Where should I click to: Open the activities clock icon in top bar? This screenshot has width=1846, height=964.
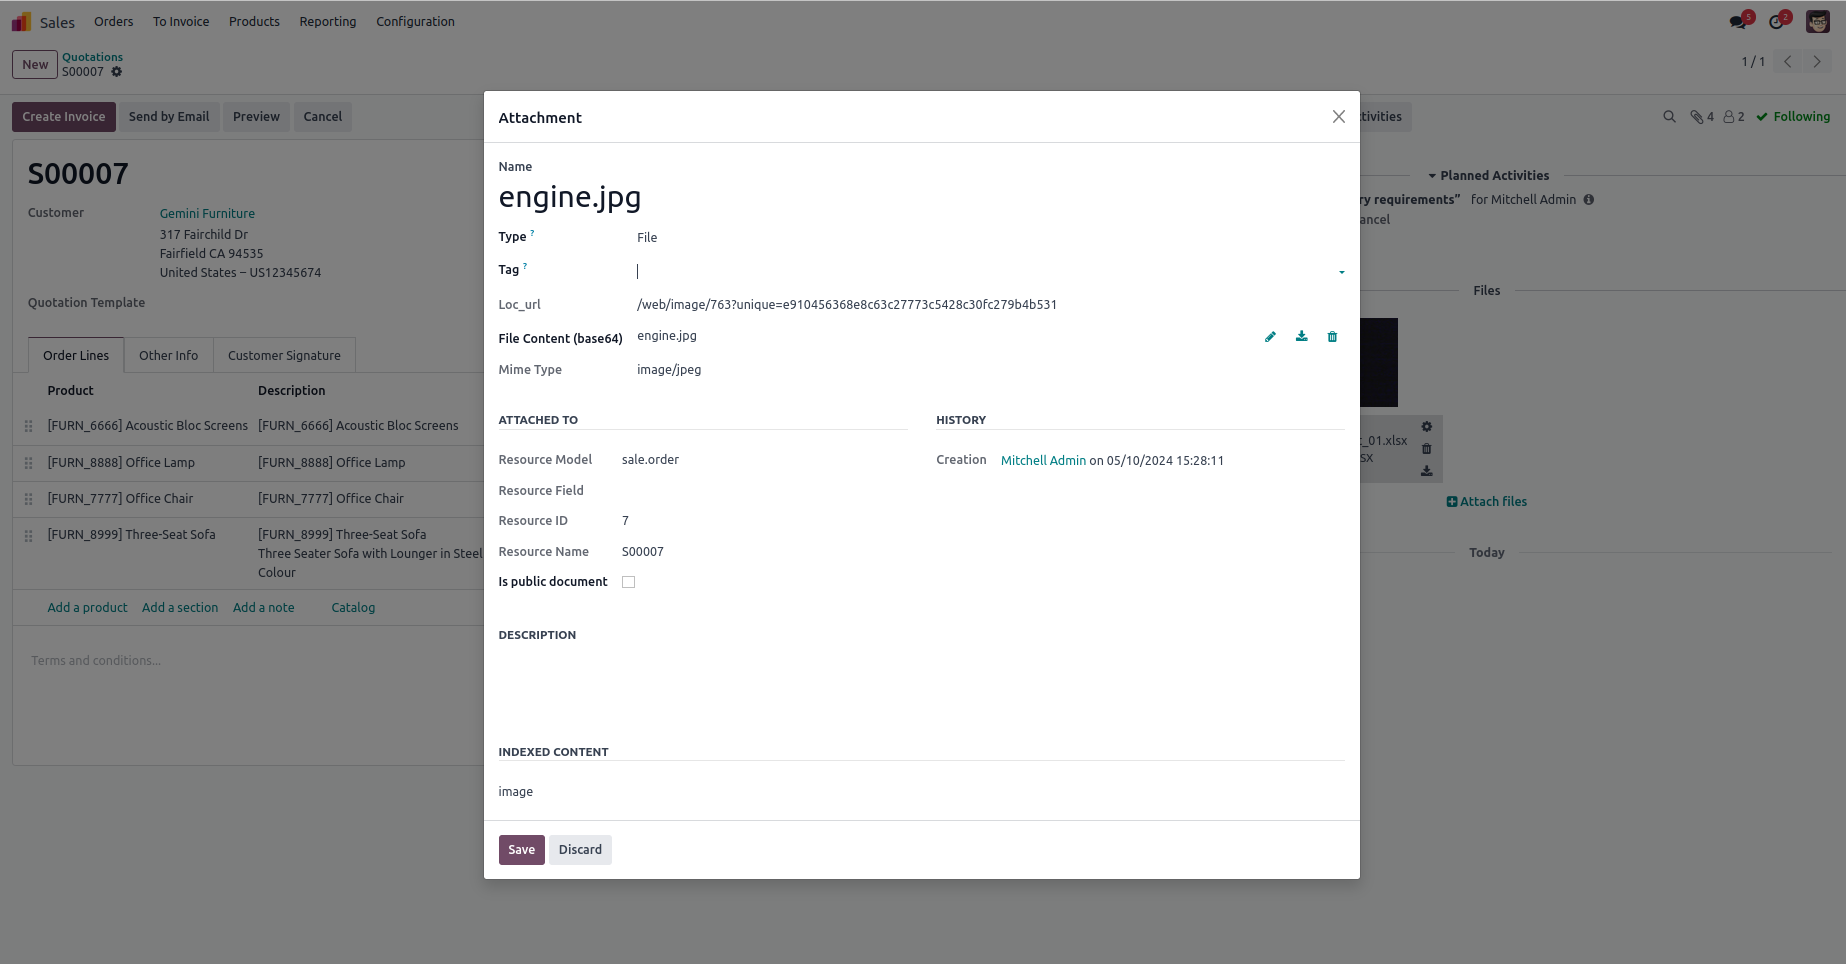(1776, 22)
